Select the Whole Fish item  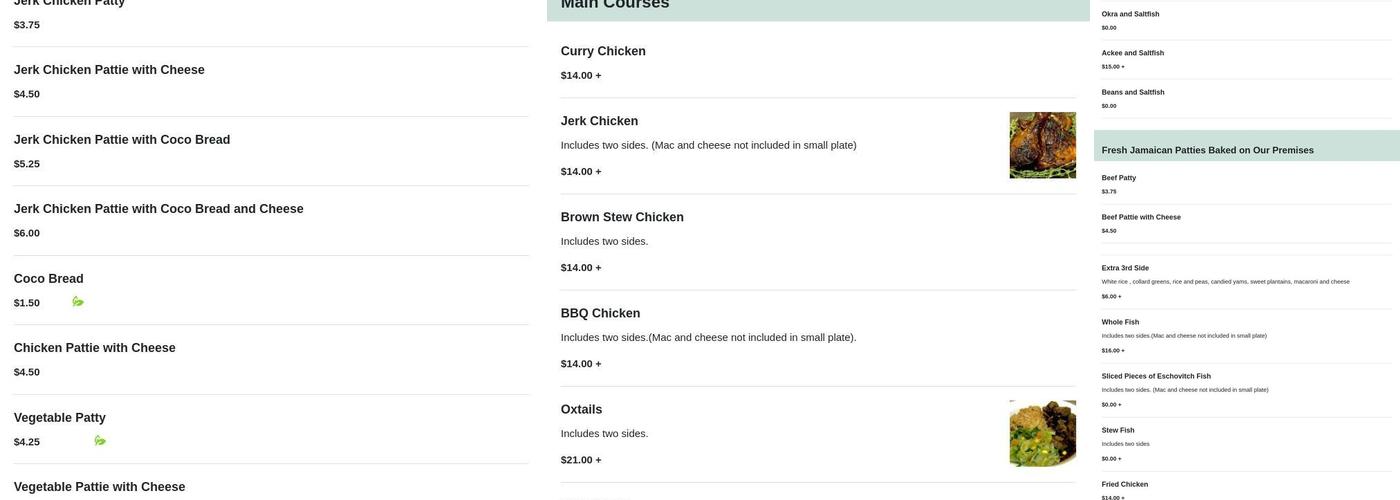click(x=1120, y=322)
